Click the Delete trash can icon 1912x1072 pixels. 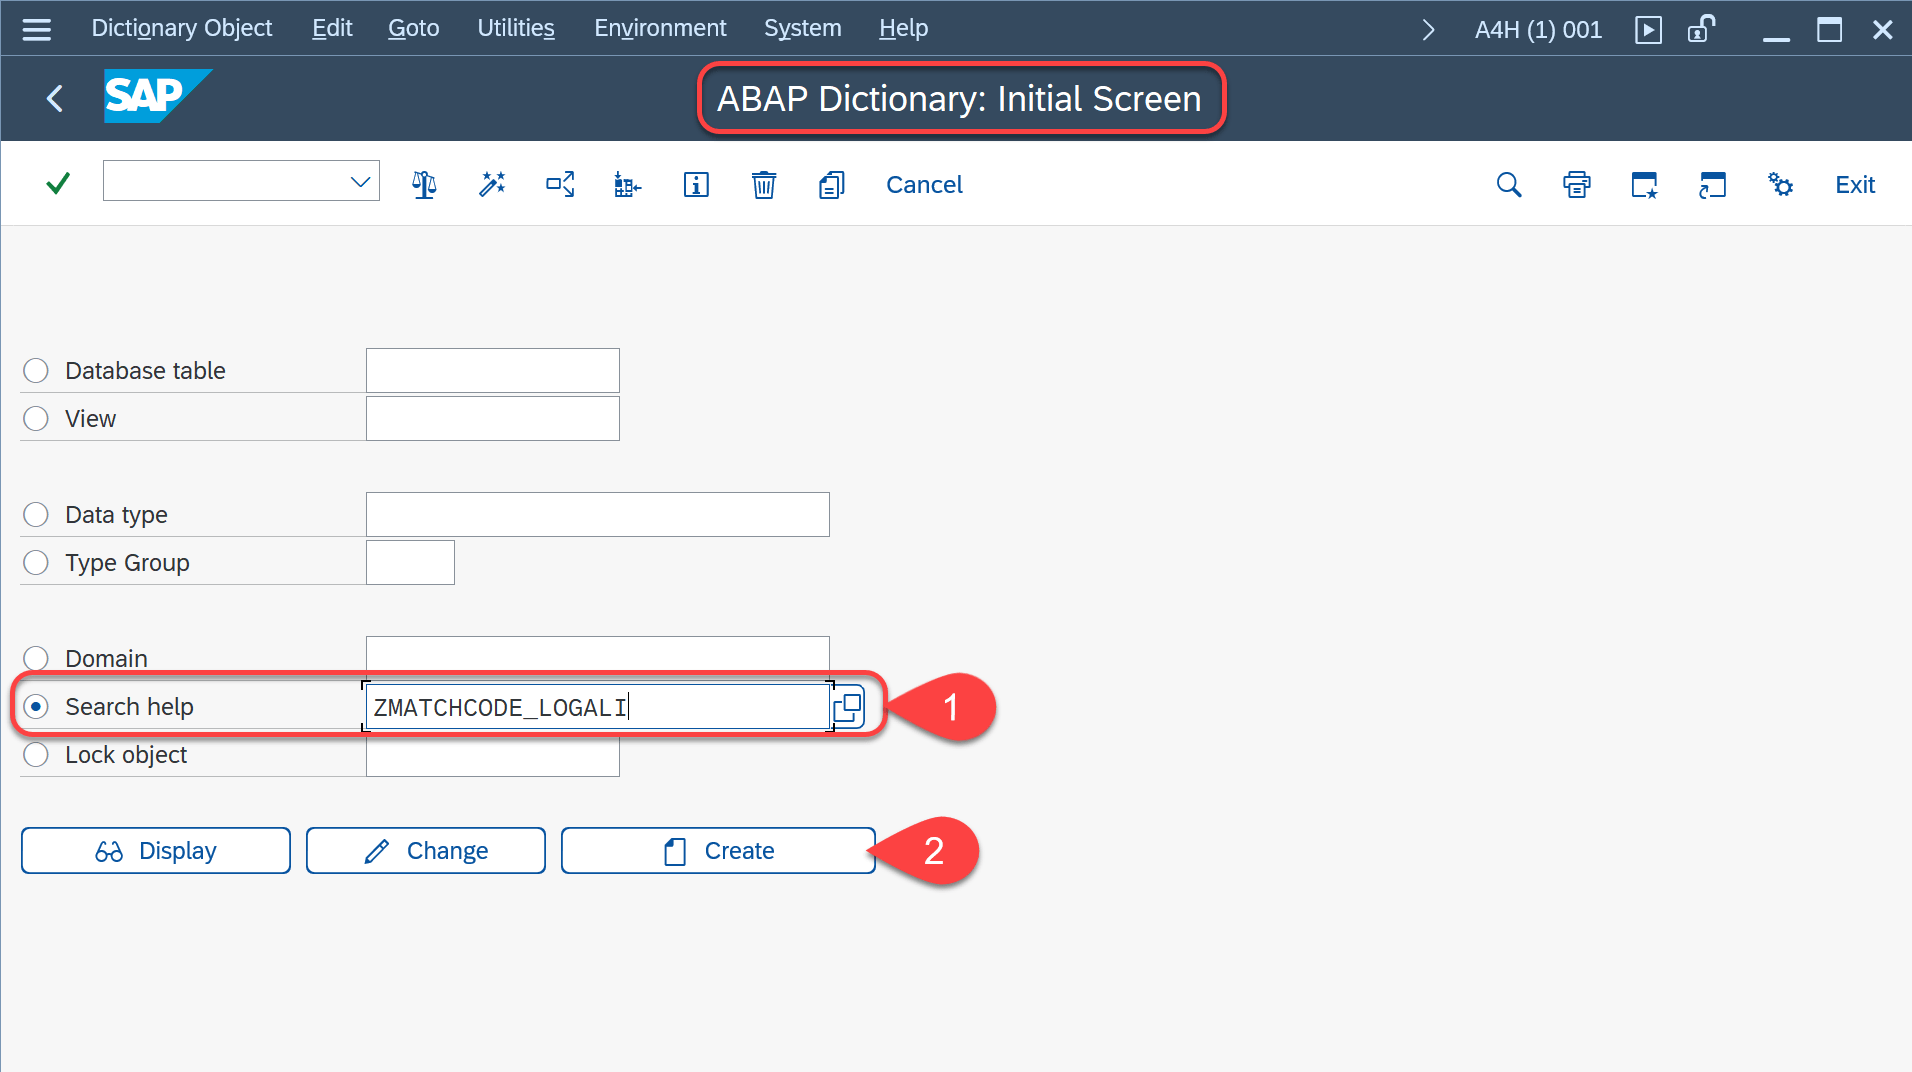click(x=764, y=185)
